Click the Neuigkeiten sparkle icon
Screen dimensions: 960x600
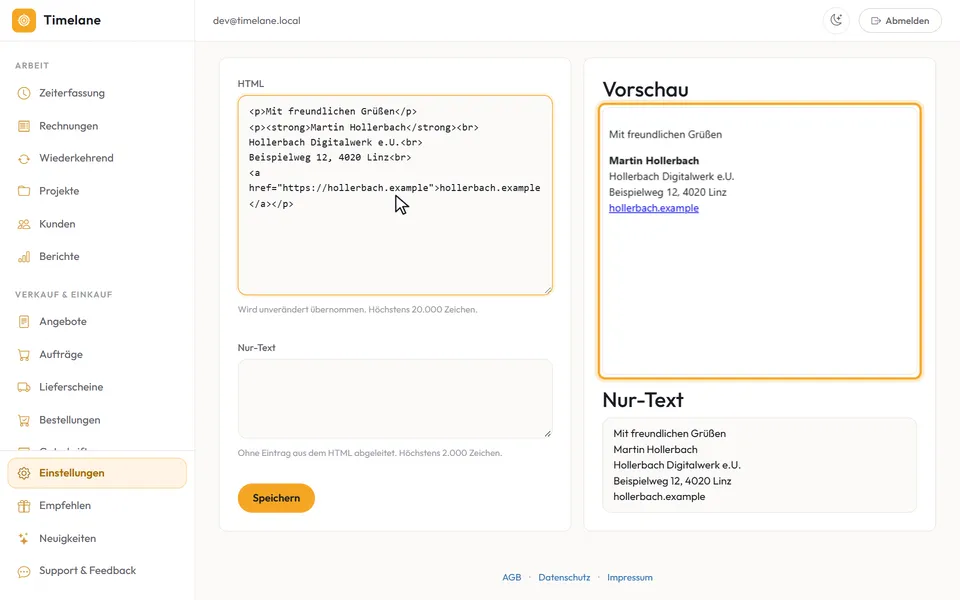24,539
